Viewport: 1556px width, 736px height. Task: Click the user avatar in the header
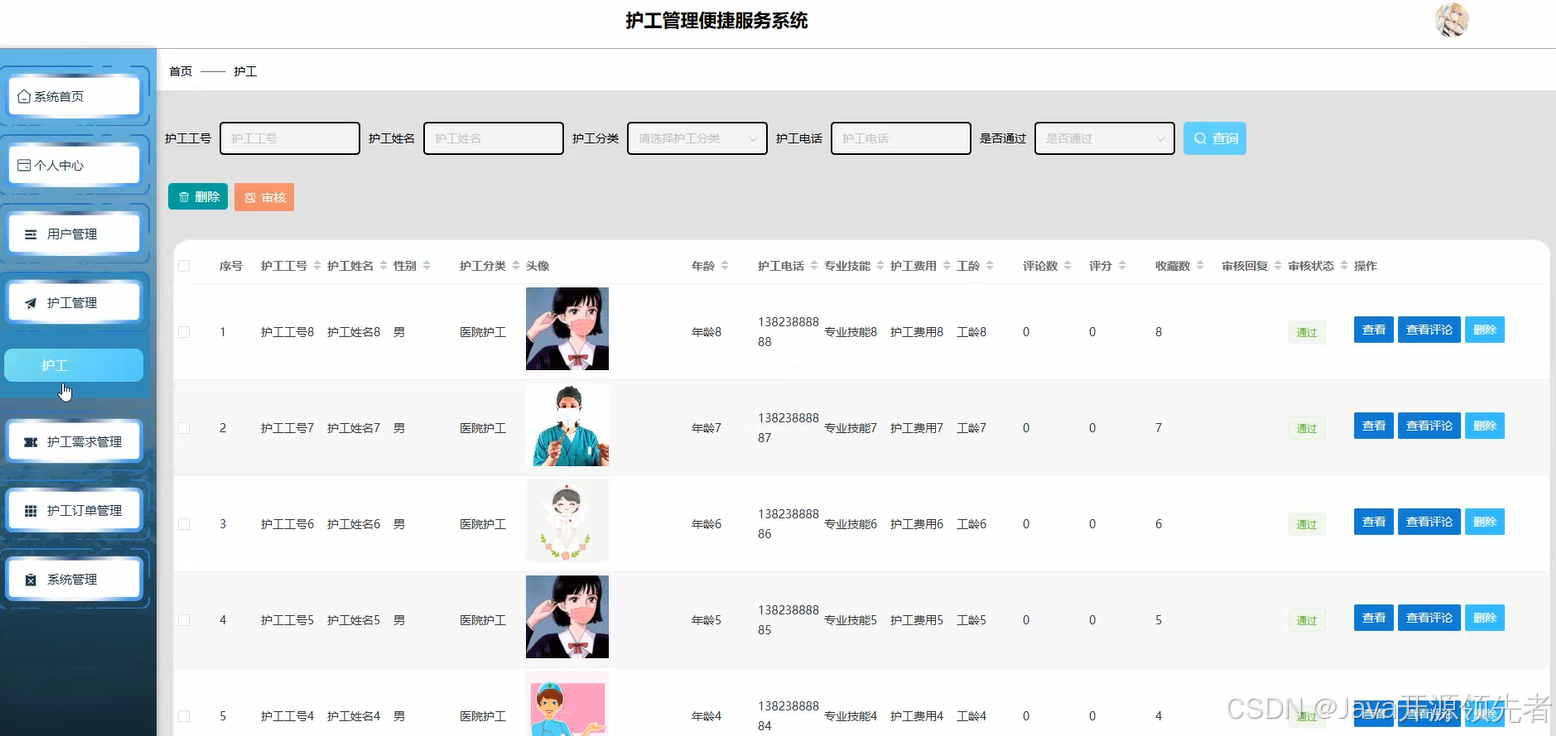click(1451, 20)
